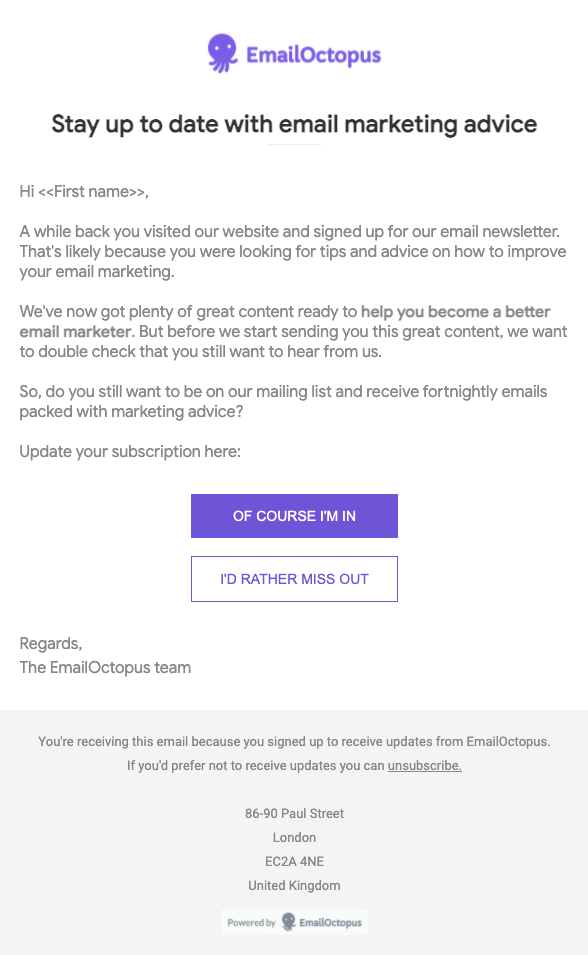588x955 pixels.
Task: Confirm subscription with 'OF COURSE I'M IN'
Action: pos(294,516)
